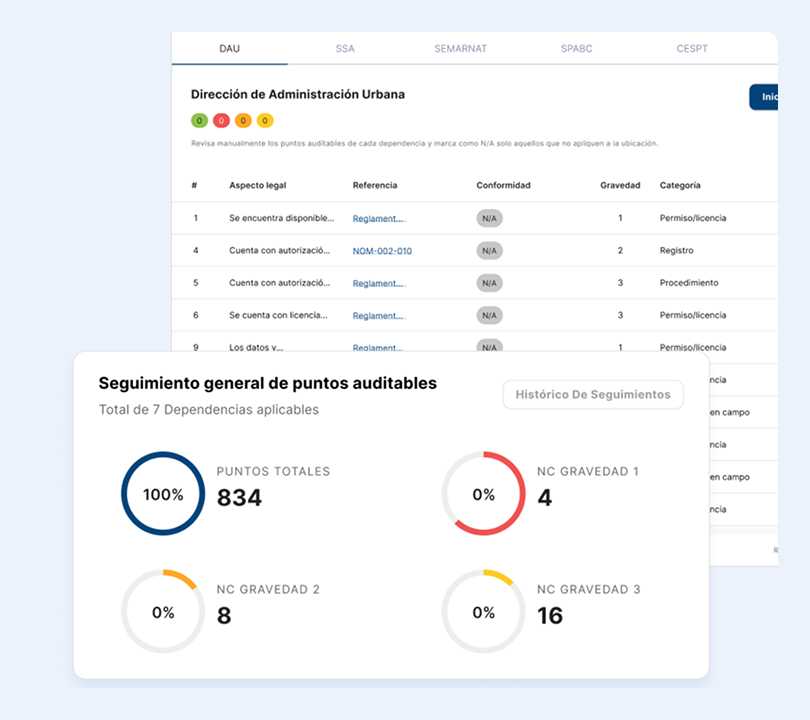Click the Registro category cell
The width and height of the screenshot is (810, 720).
point(676,251)
